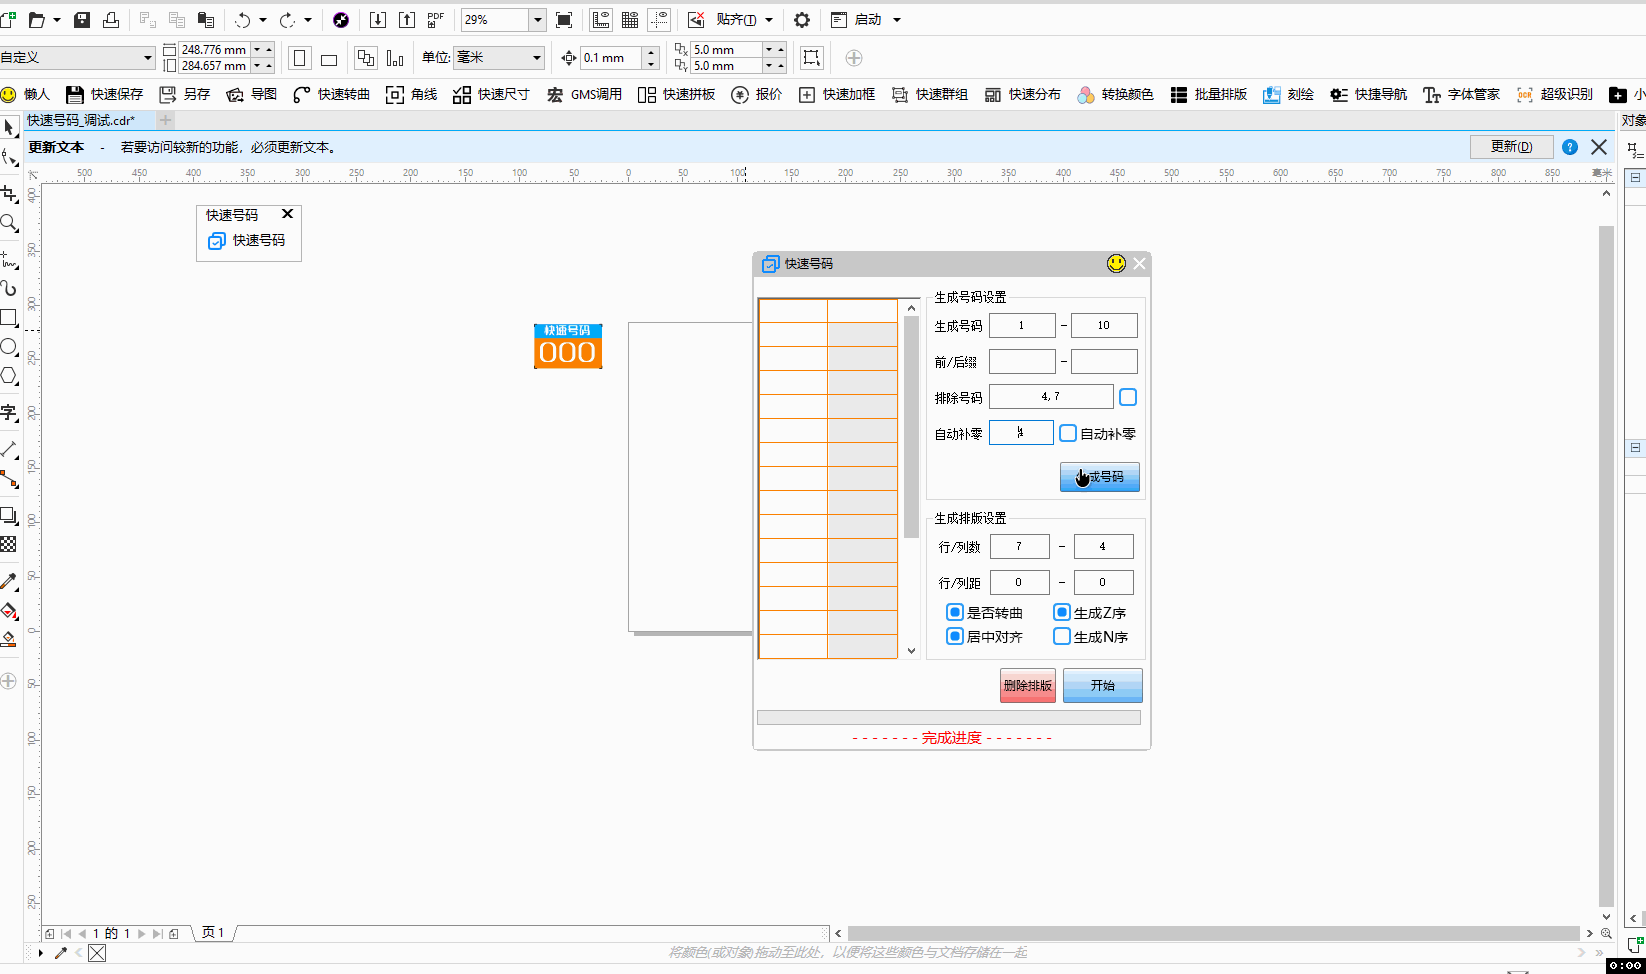The image size is (1646, 974).
Task: Select the Transparency checkerboard tool
Action: coord(9,545)
